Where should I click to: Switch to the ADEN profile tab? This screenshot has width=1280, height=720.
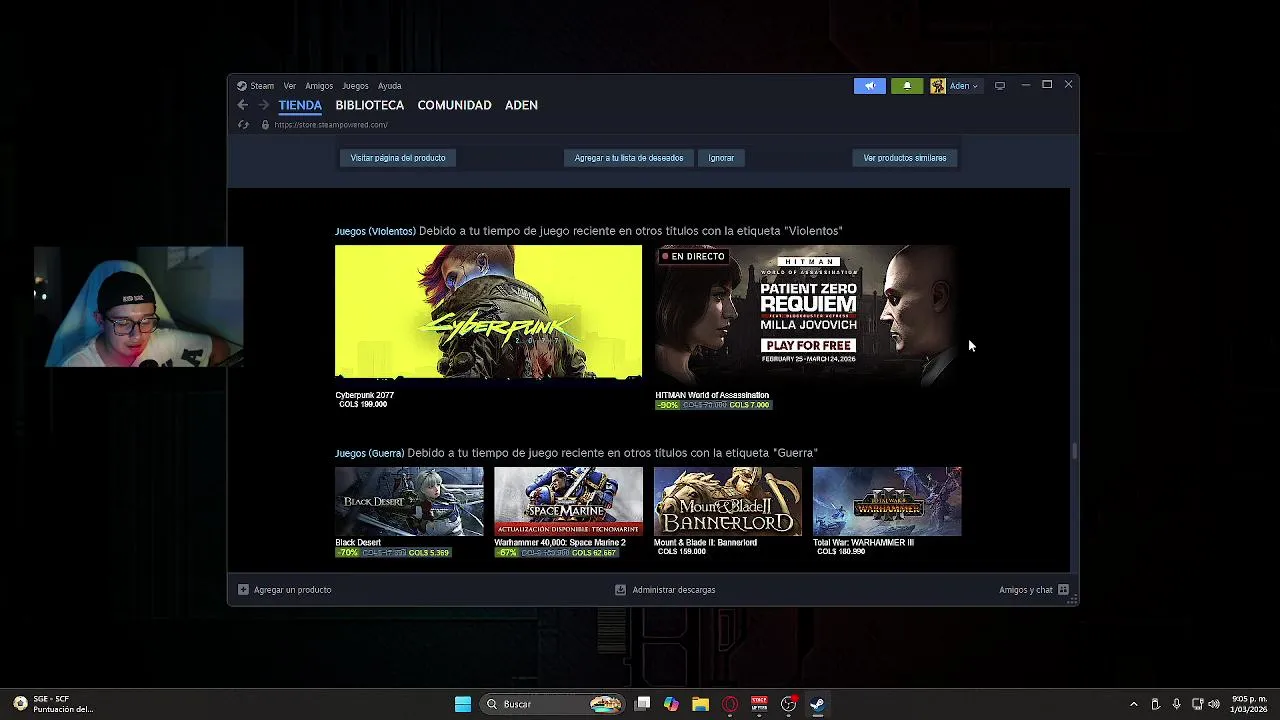521,105
